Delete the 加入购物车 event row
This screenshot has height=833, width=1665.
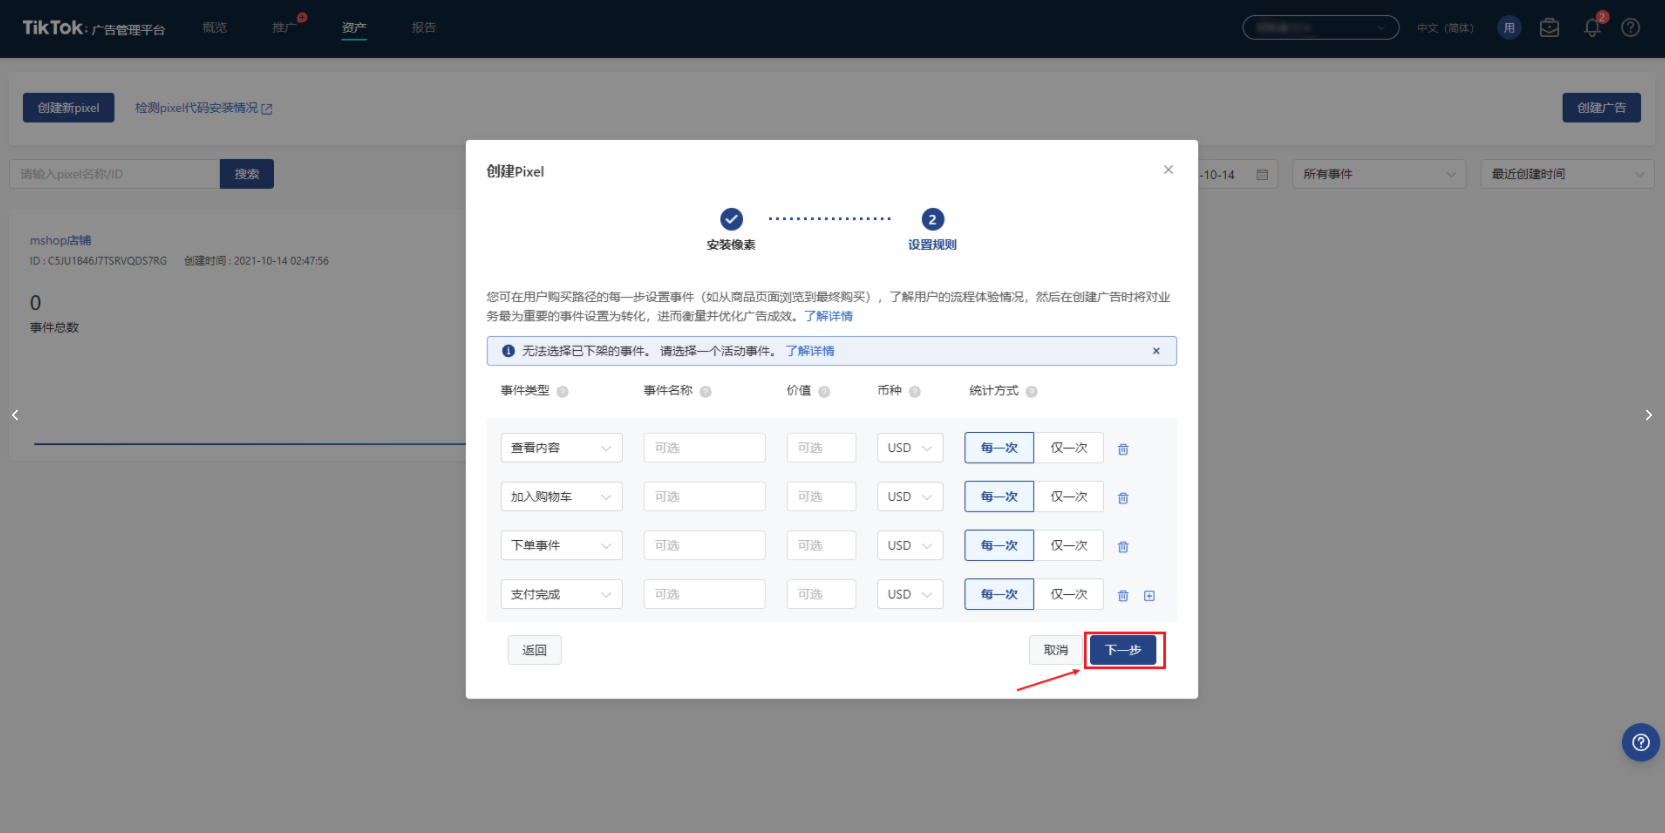pos(1123,498)
